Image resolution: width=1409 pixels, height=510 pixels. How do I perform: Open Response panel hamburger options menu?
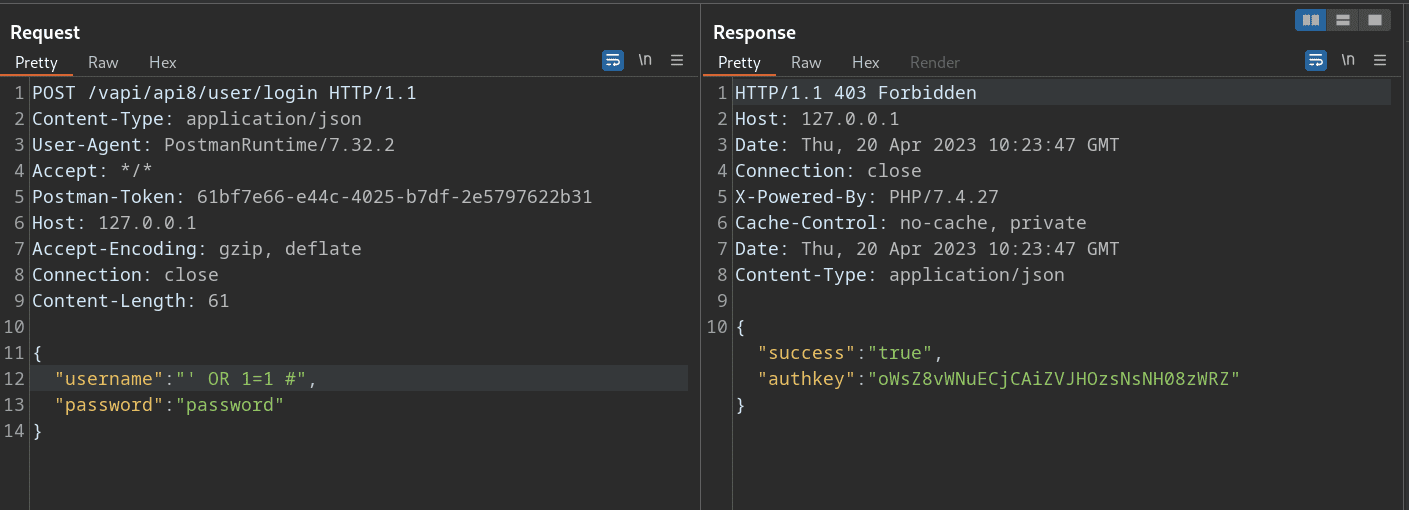coord(1380,60)
